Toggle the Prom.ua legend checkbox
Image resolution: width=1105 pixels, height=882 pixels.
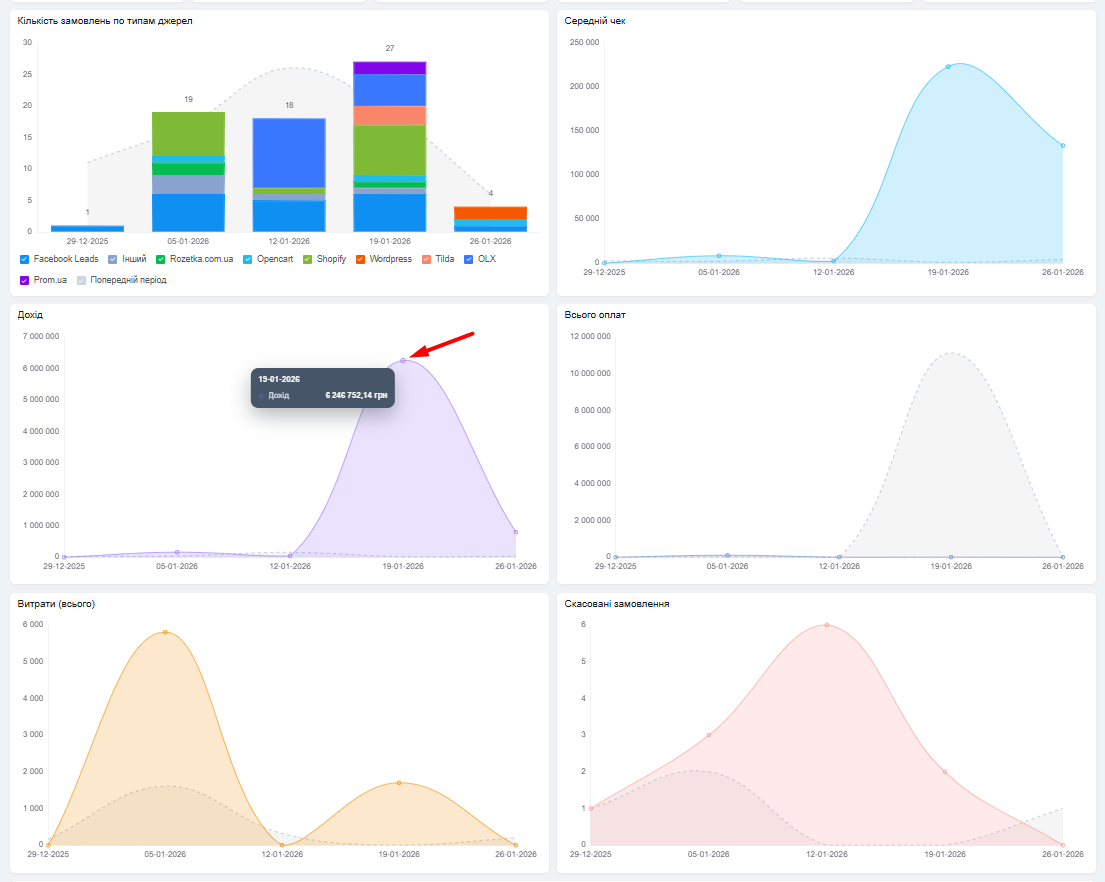(x=25, y=280)
